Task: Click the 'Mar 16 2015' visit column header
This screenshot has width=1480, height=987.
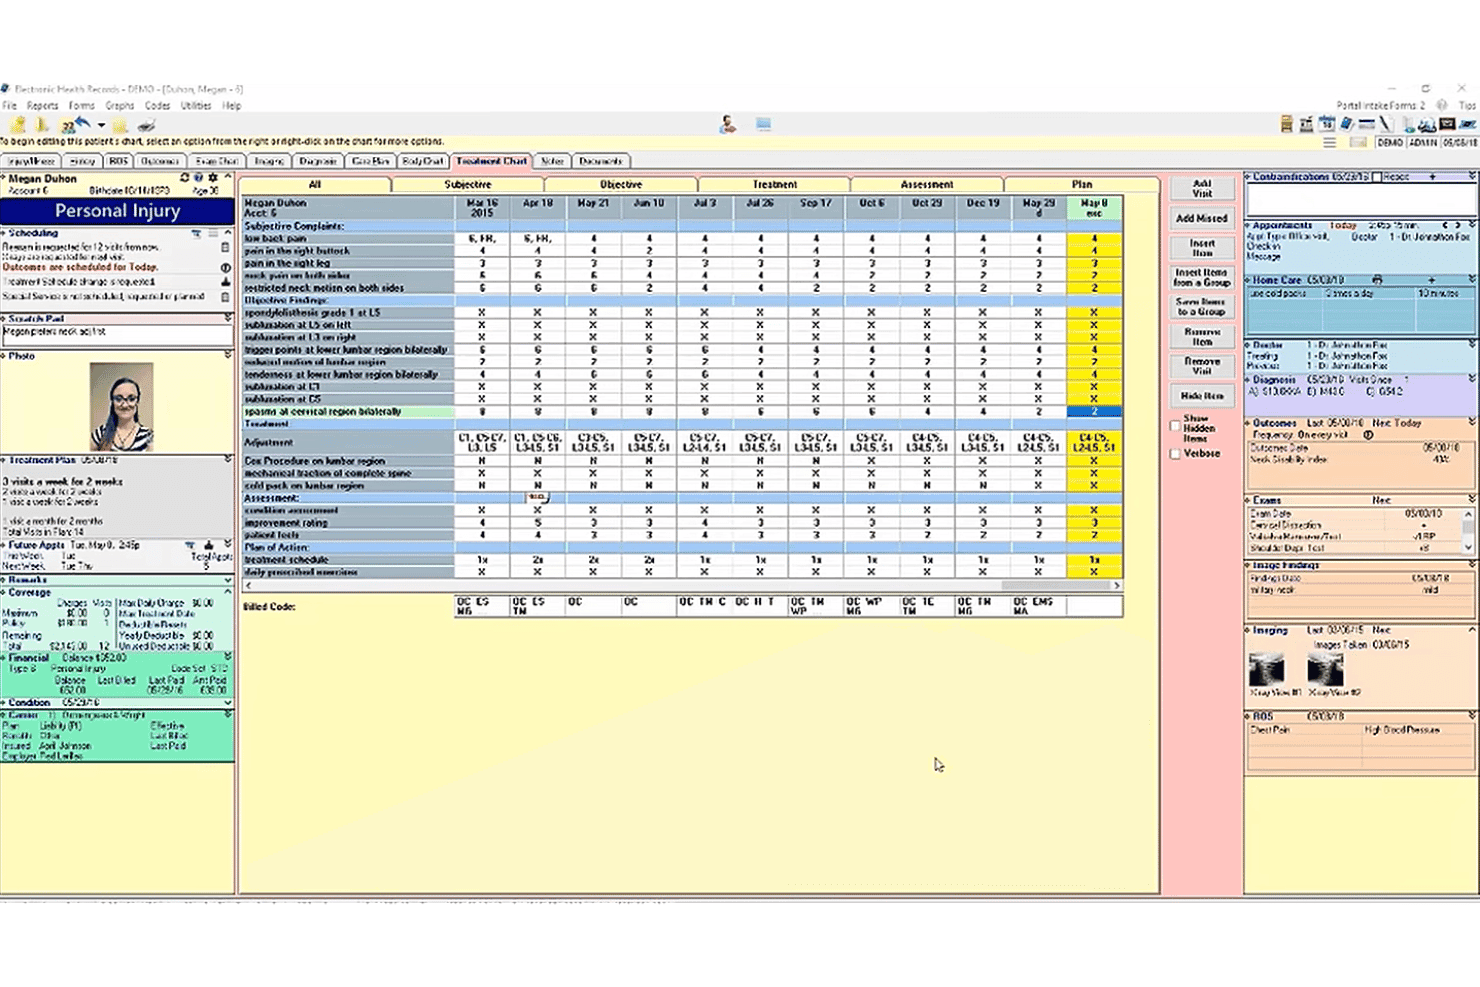Action: [x=482, y=207]
